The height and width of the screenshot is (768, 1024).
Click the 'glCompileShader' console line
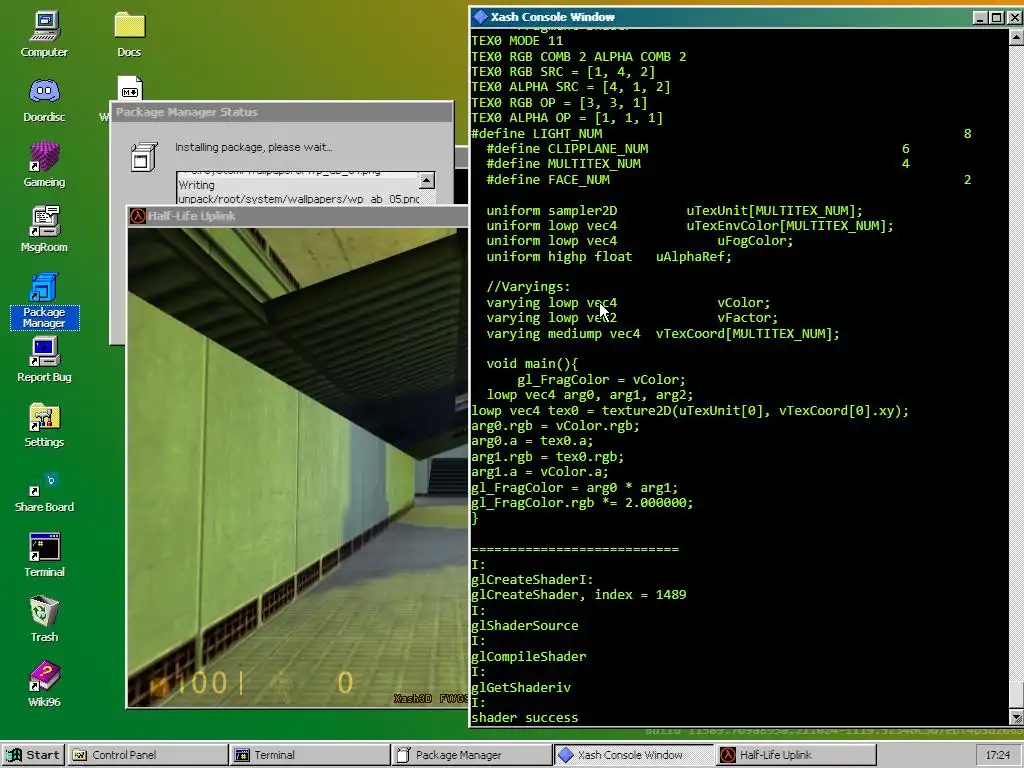[528, 656]
